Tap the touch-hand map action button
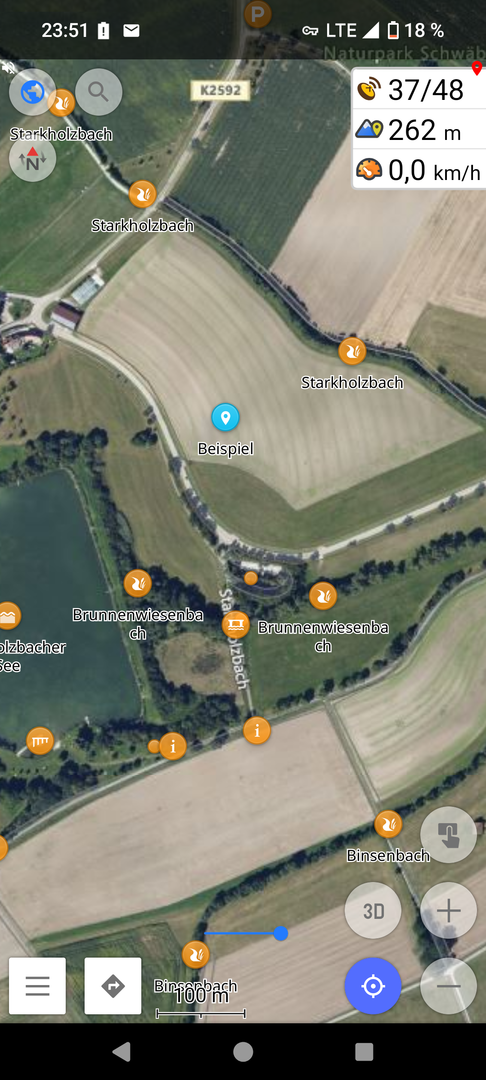The image size is (486, 1080). coord(448,835)
